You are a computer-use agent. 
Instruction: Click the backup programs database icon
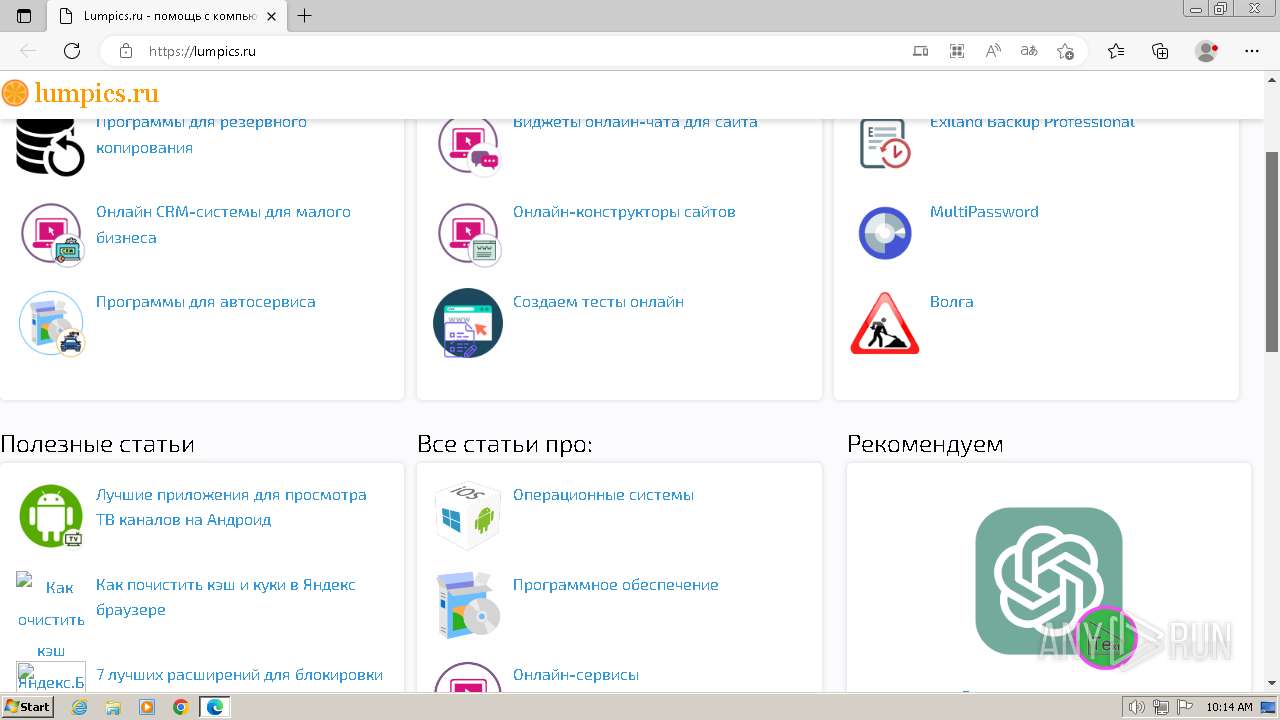pyautogui.click(x=50, y=147)
